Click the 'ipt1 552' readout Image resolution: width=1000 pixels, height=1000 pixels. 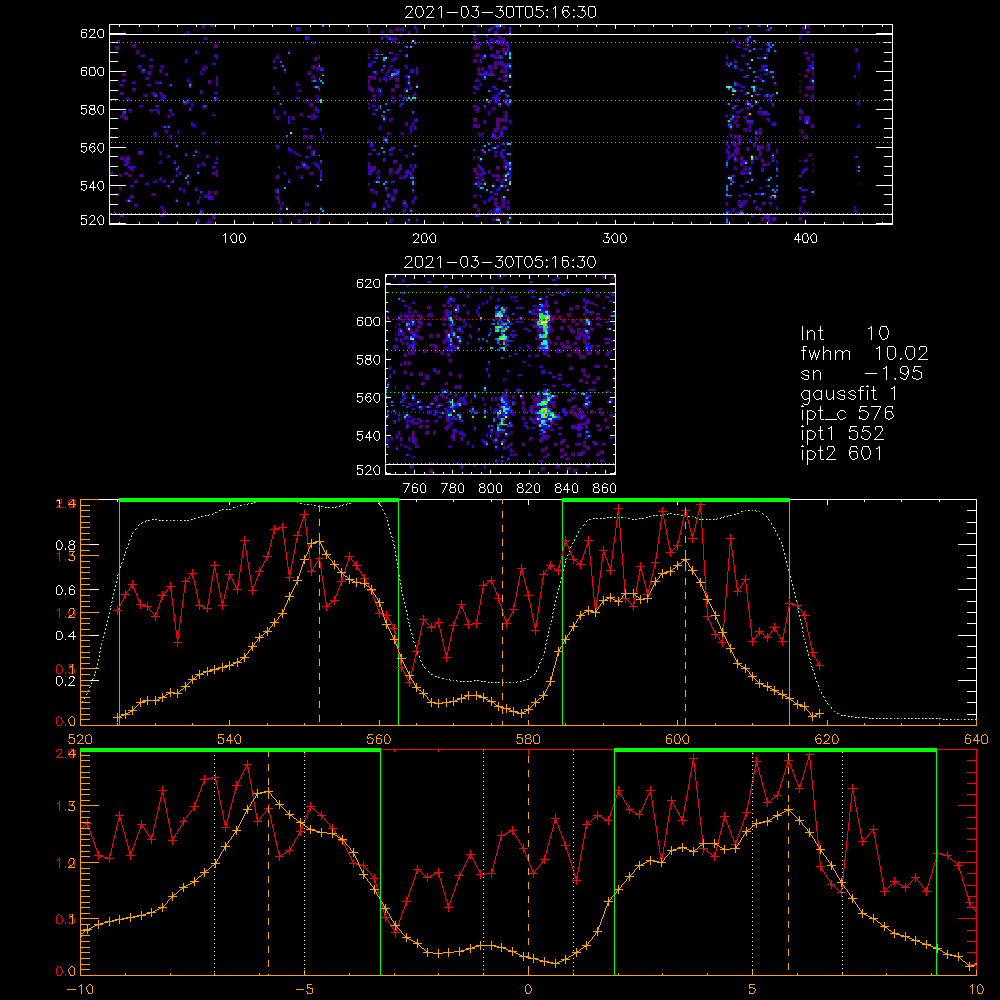(x=842, y=434)
